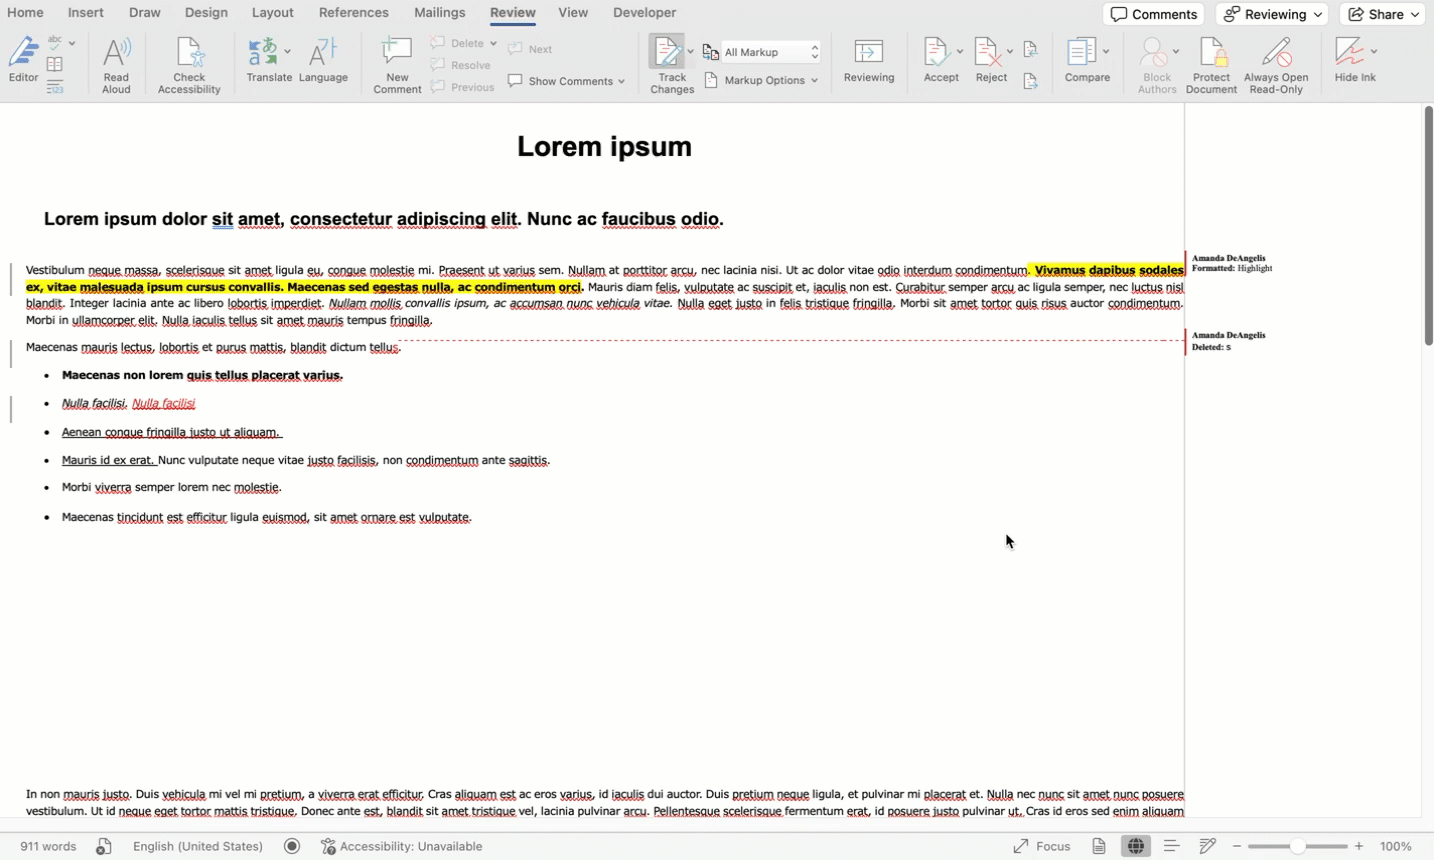The height and width of the screenshot is (860, 1434).
Task: Switch to the Draw tab
Action: tap(145, 13)
